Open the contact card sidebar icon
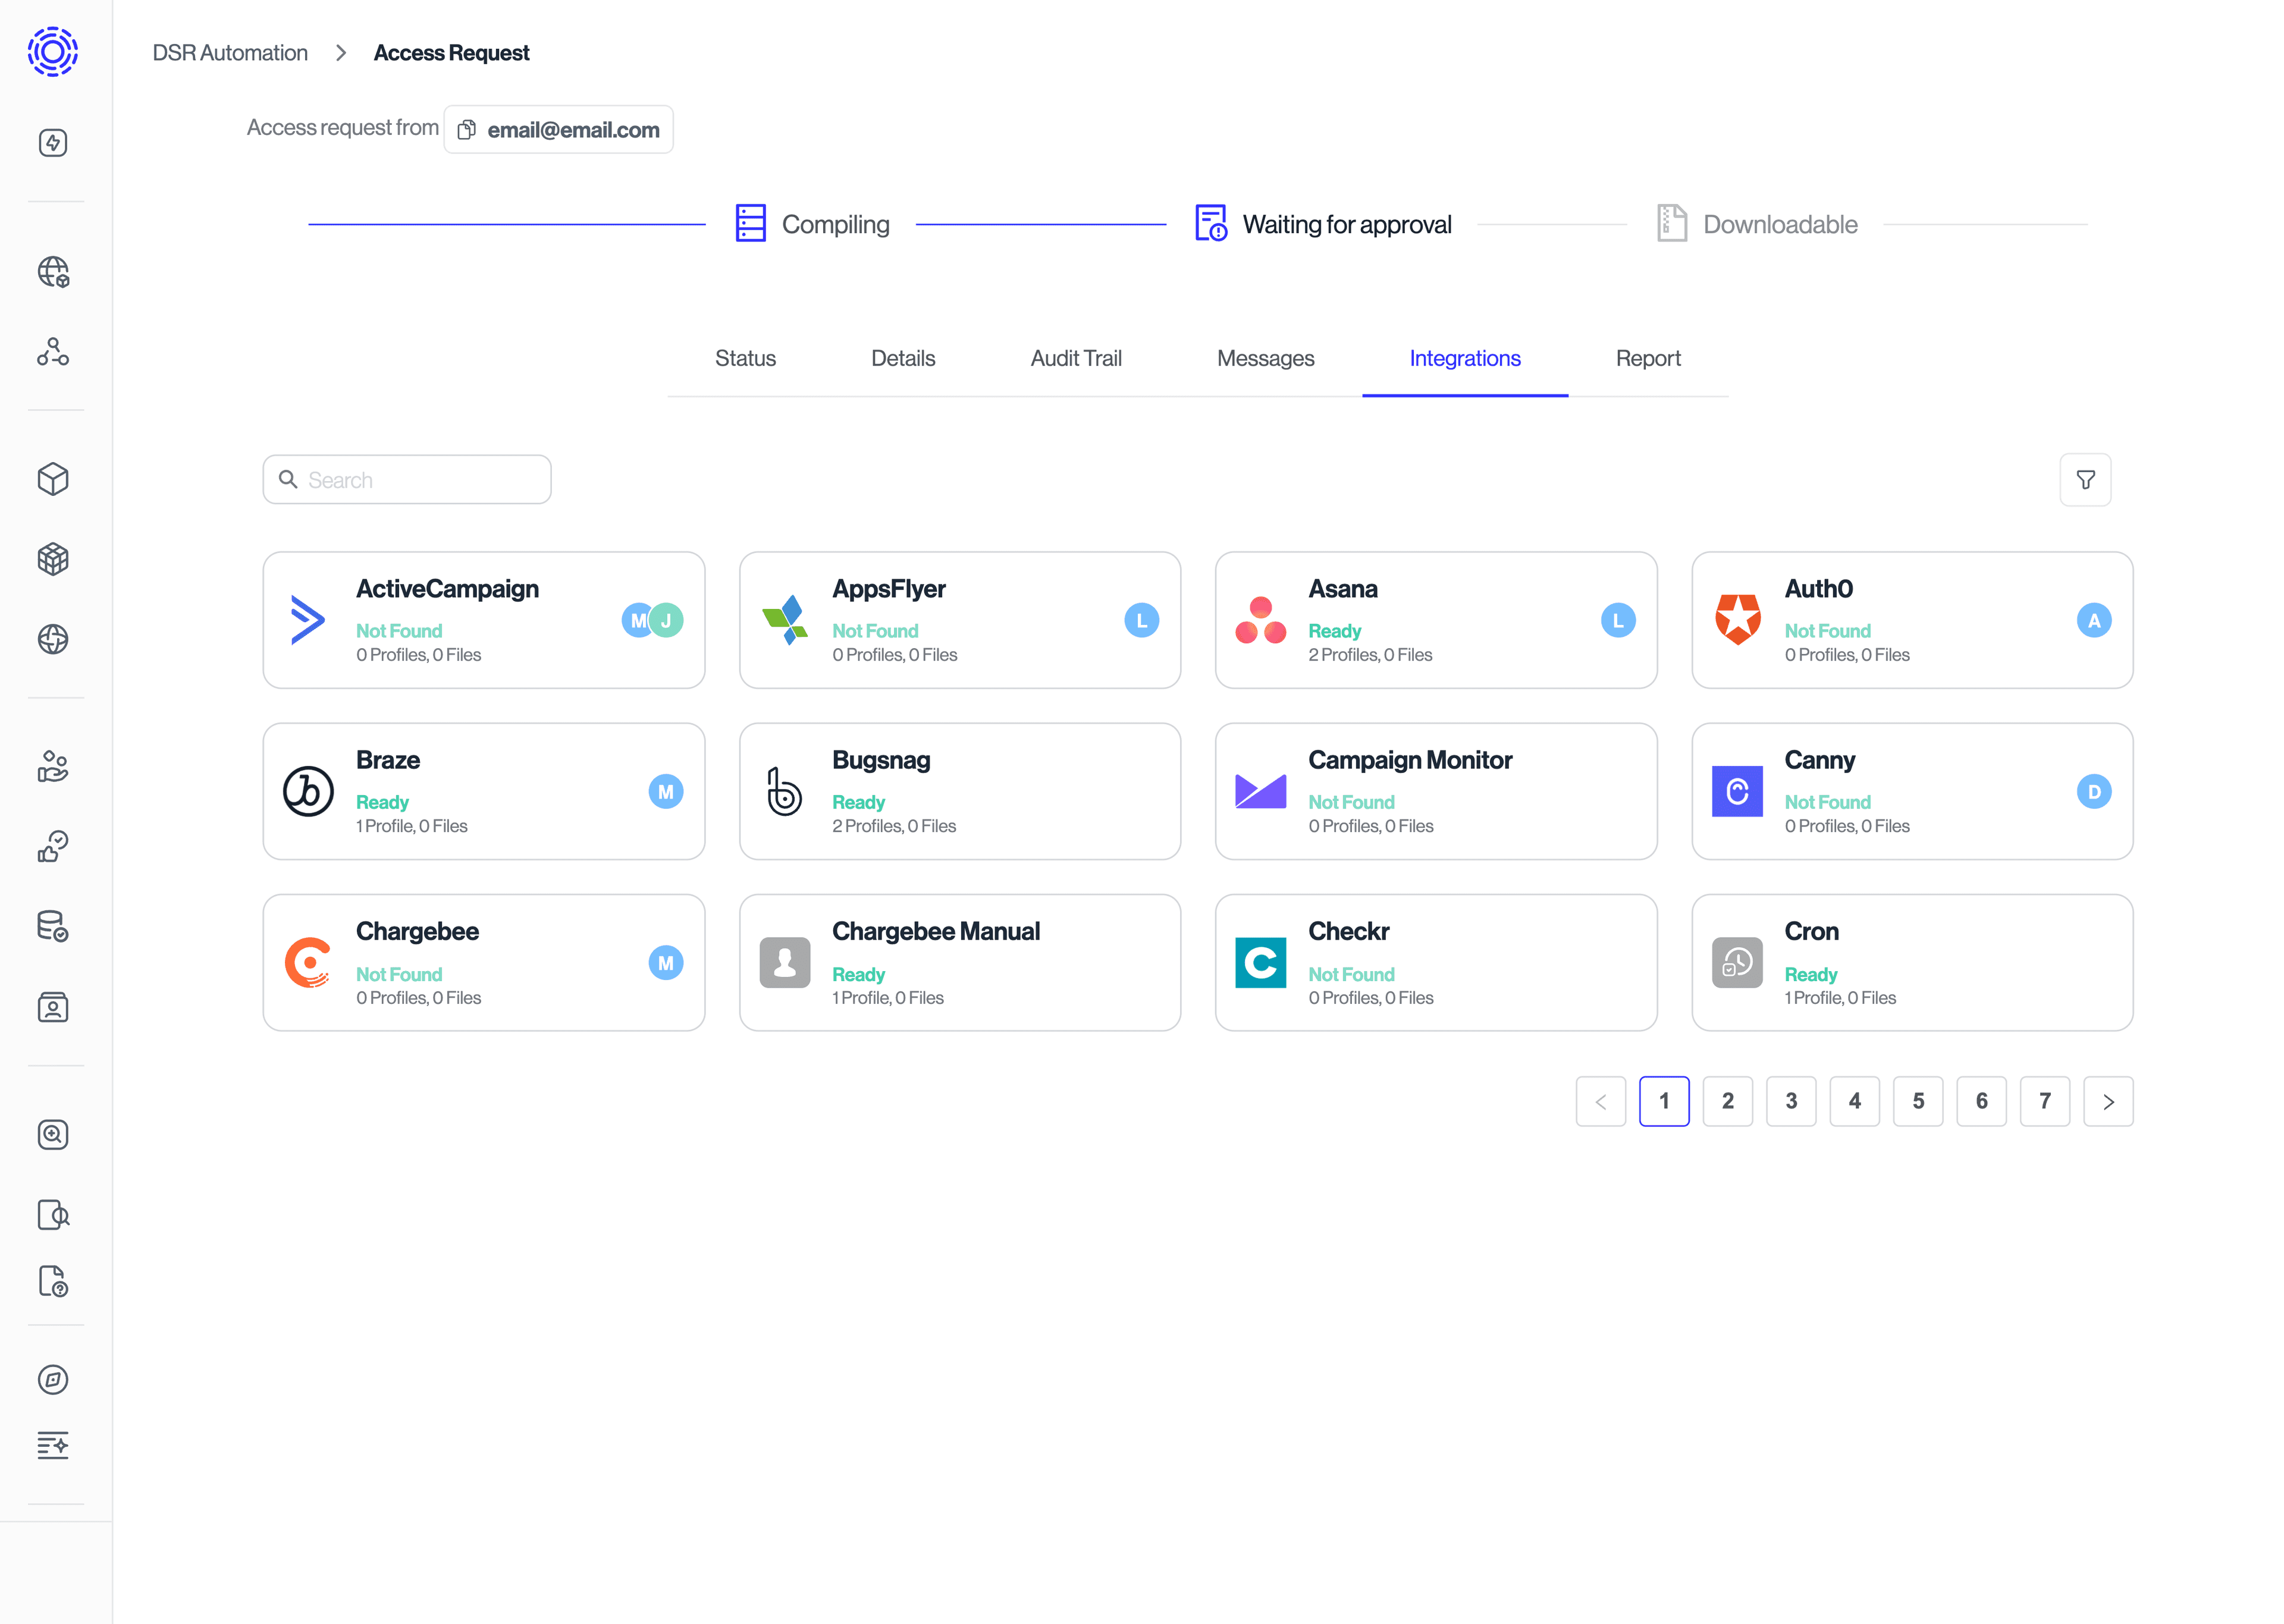Screen dimensions: 2284x1624 pos(53,1007)
